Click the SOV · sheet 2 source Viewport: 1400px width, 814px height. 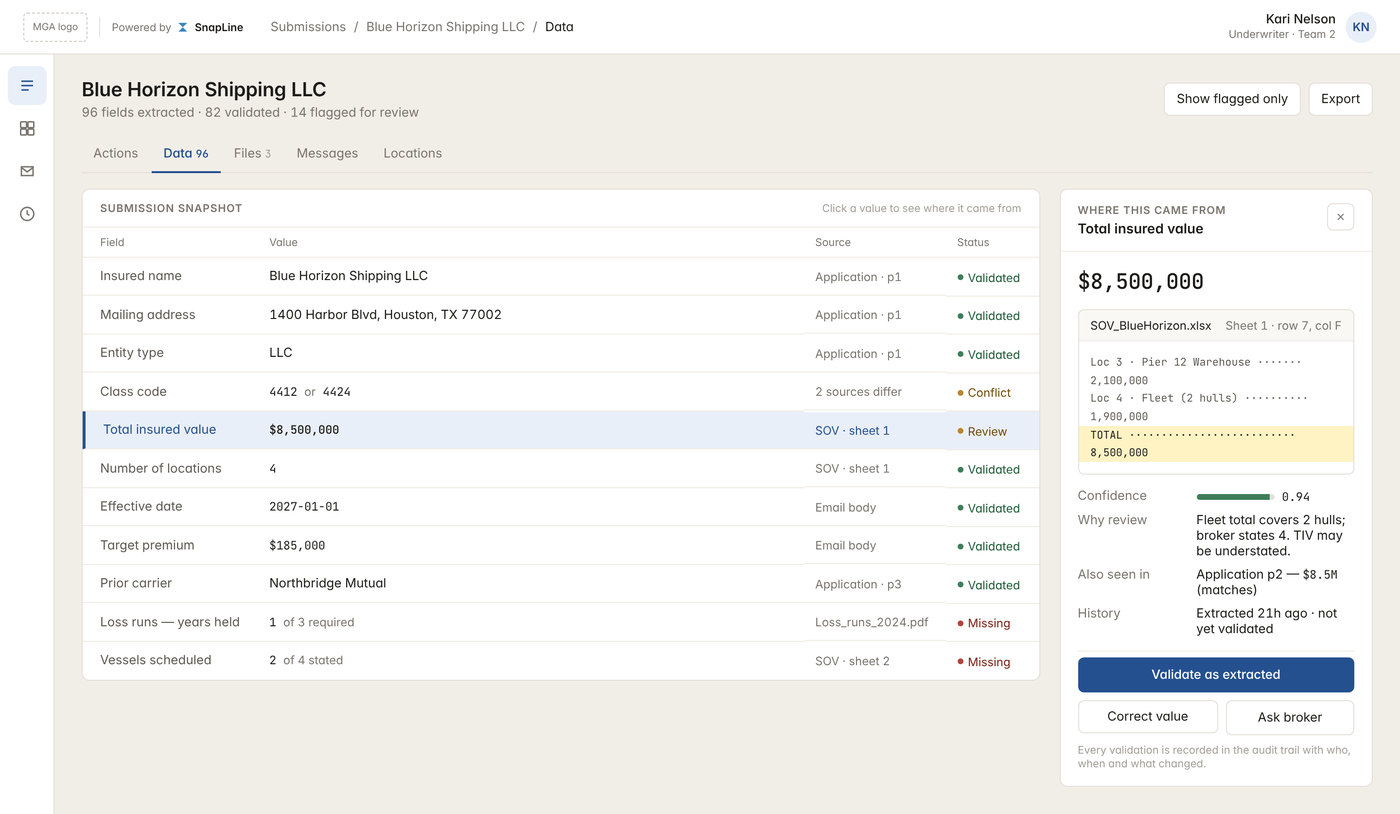852,660
